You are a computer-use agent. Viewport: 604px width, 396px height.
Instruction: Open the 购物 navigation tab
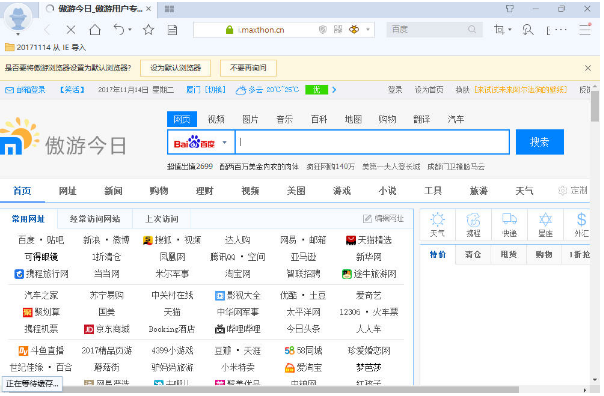pyautogui.click(x=159, y=191)
